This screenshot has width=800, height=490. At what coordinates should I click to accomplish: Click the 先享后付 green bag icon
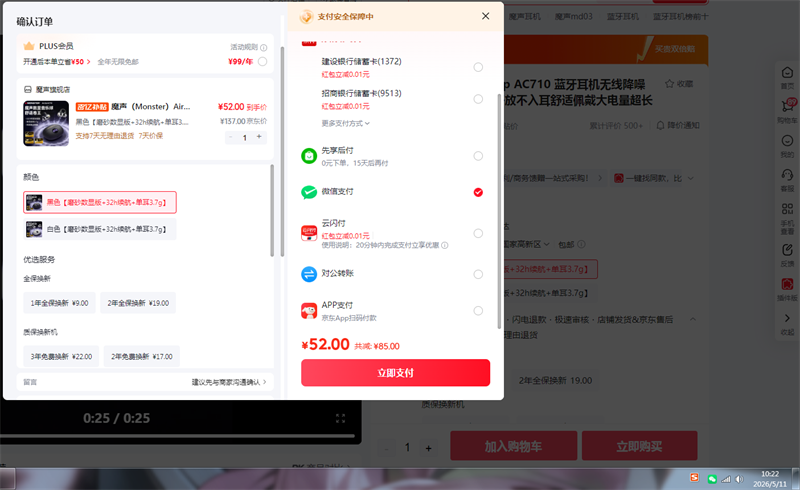309,156
